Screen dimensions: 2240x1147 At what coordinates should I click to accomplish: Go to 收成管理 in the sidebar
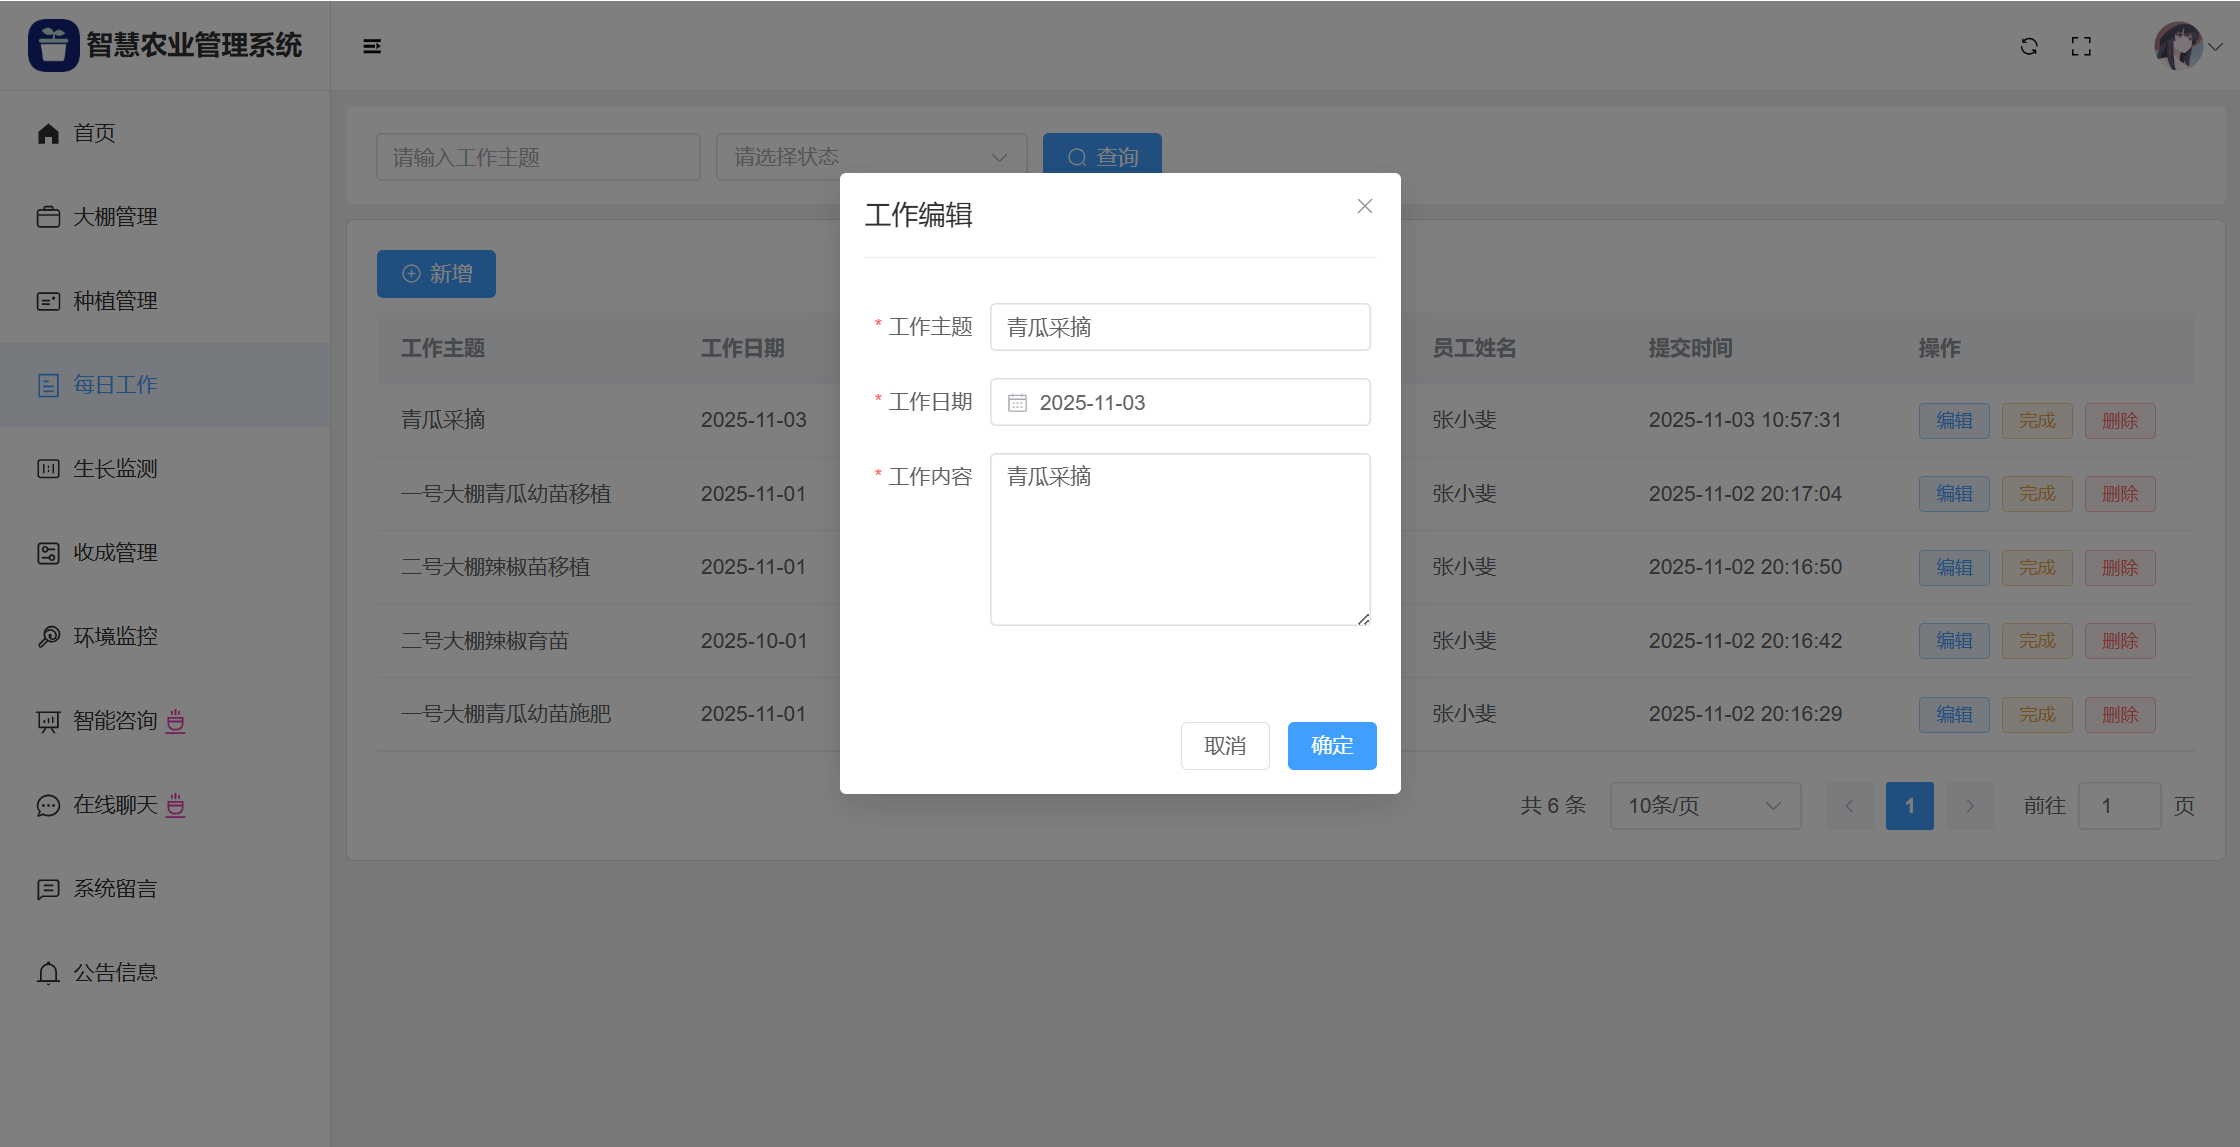115,553
